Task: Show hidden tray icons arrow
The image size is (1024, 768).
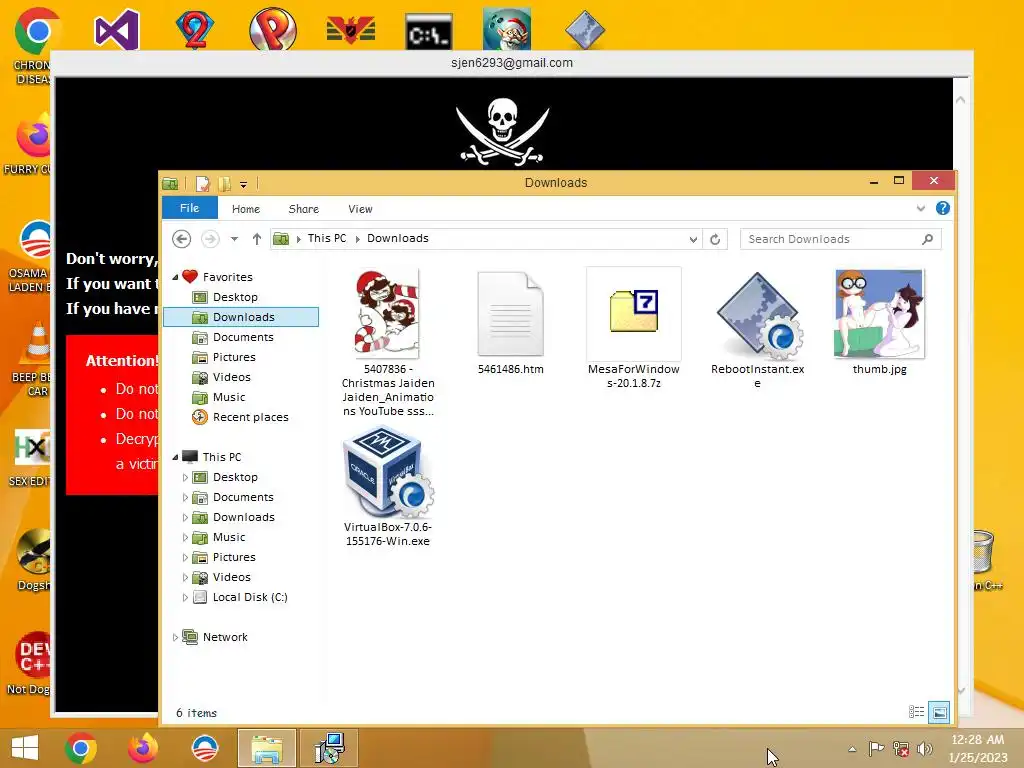Action: [x=852, y=749]
